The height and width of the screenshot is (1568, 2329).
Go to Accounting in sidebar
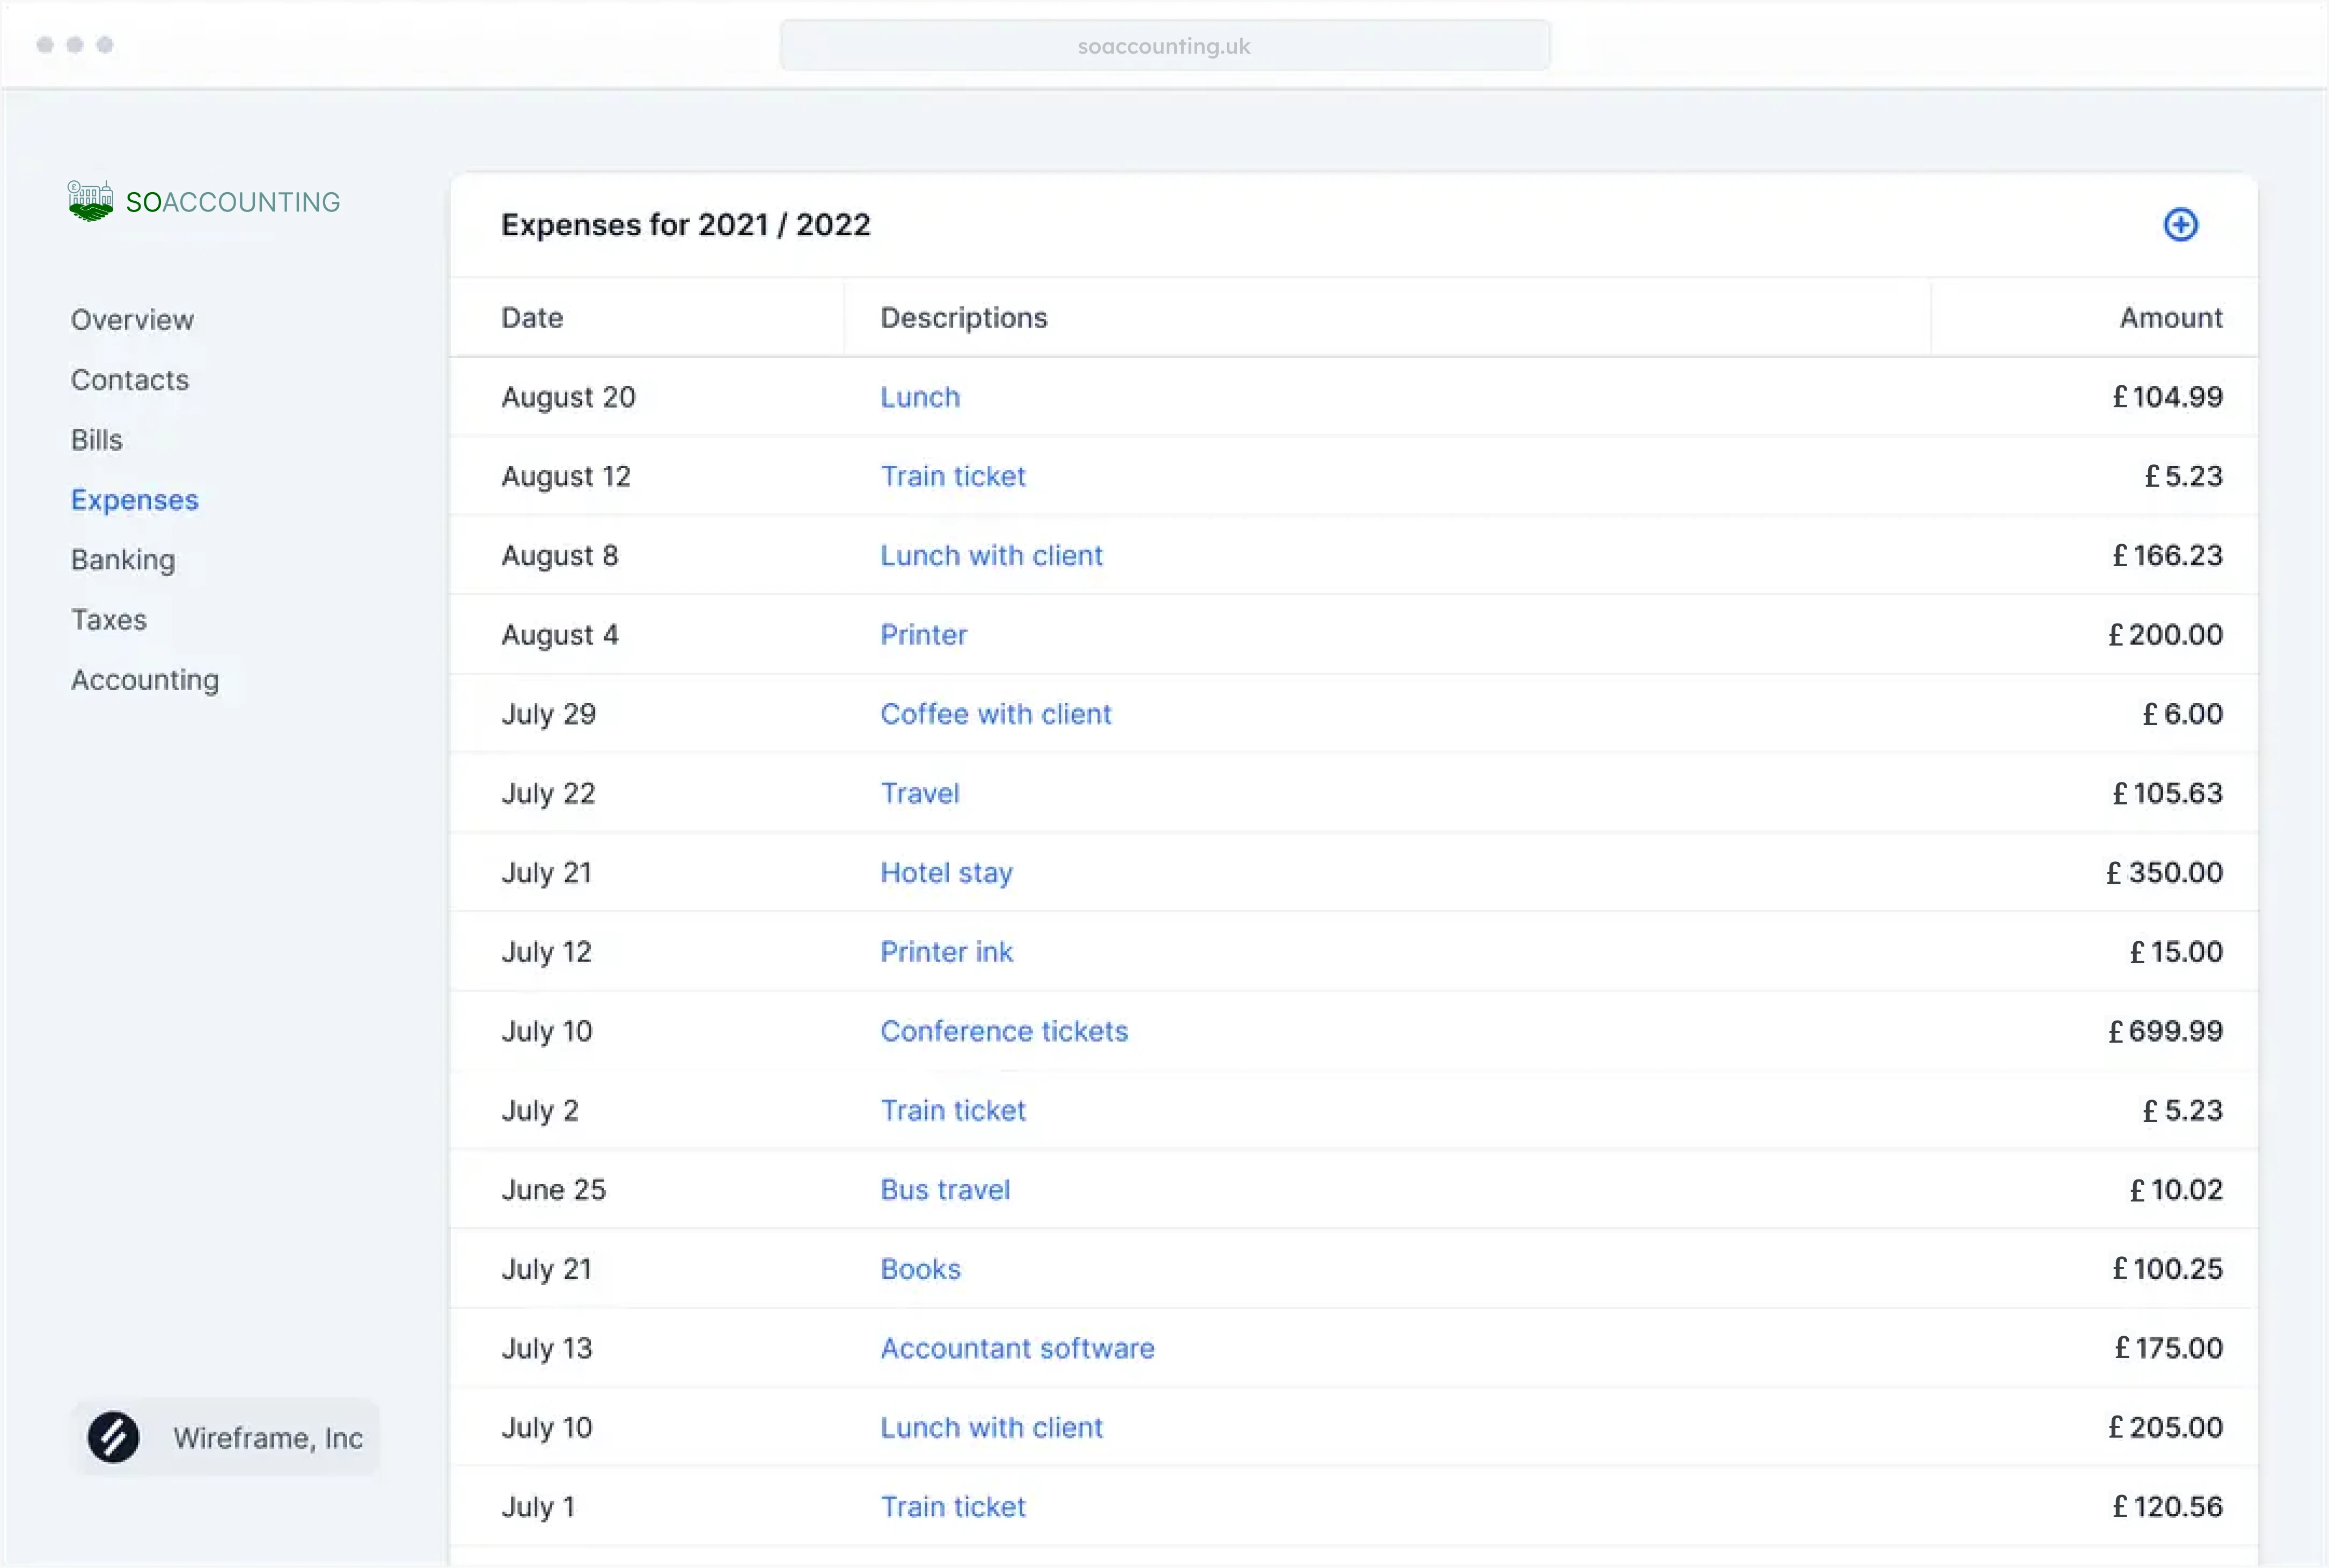point(145,680)
